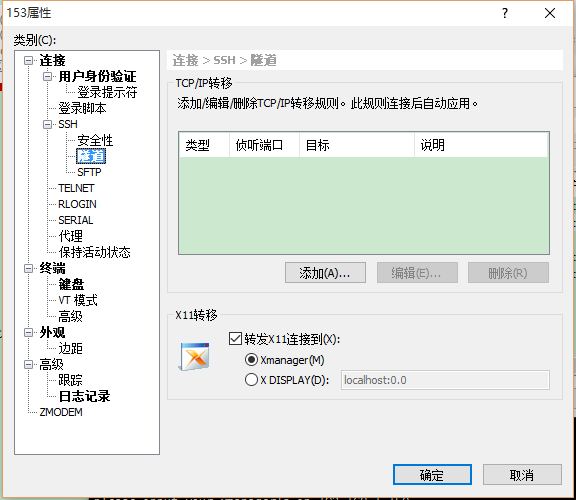
Task: Toggle 转发X11连接到 checkbox
Action: [x=235, y=339]
